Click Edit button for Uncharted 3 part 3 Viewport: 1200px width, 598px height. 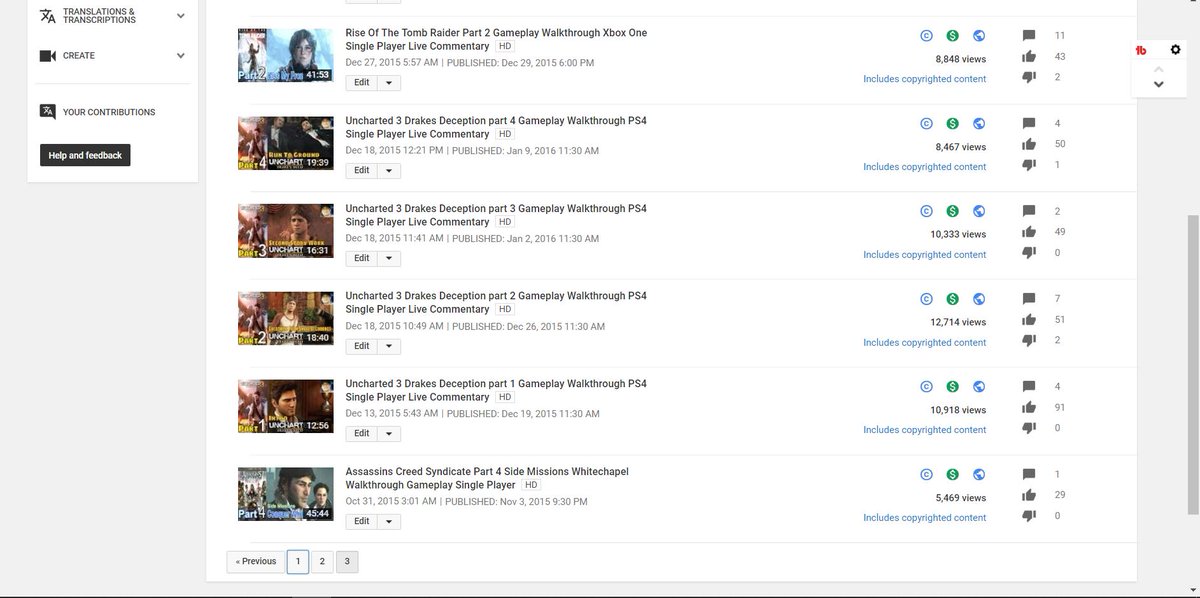point(362,258)
